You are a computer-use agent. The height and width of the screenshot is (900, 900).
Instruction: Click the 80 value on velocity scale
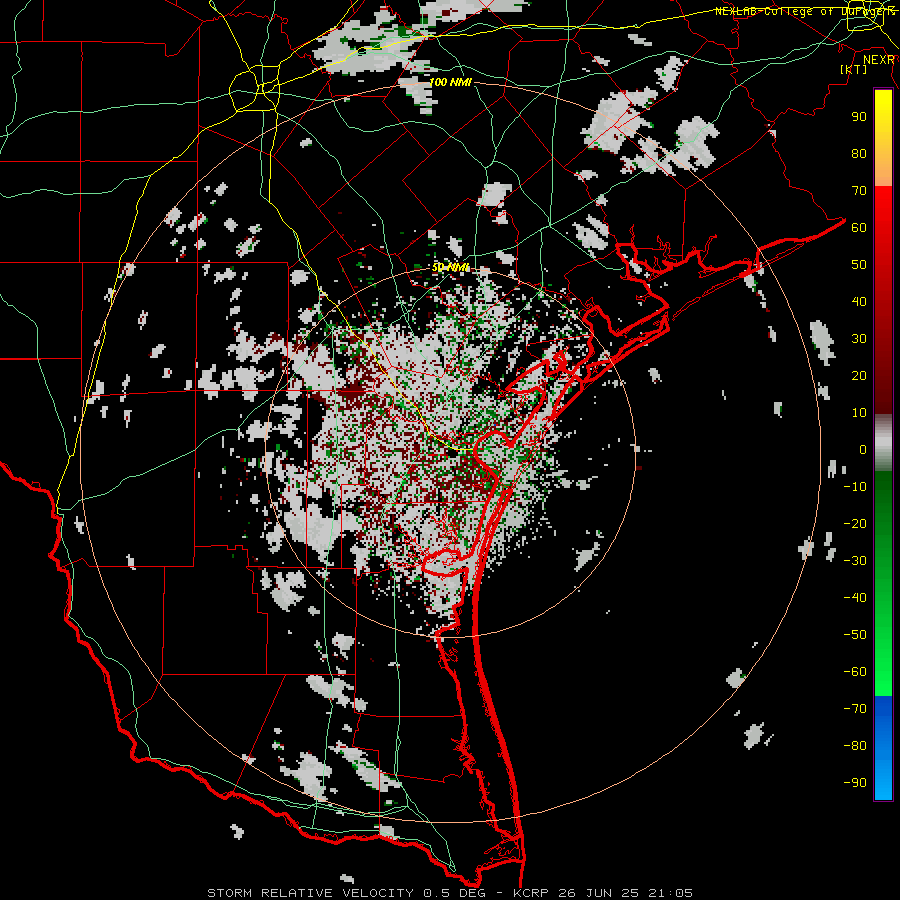coord(859,154)
